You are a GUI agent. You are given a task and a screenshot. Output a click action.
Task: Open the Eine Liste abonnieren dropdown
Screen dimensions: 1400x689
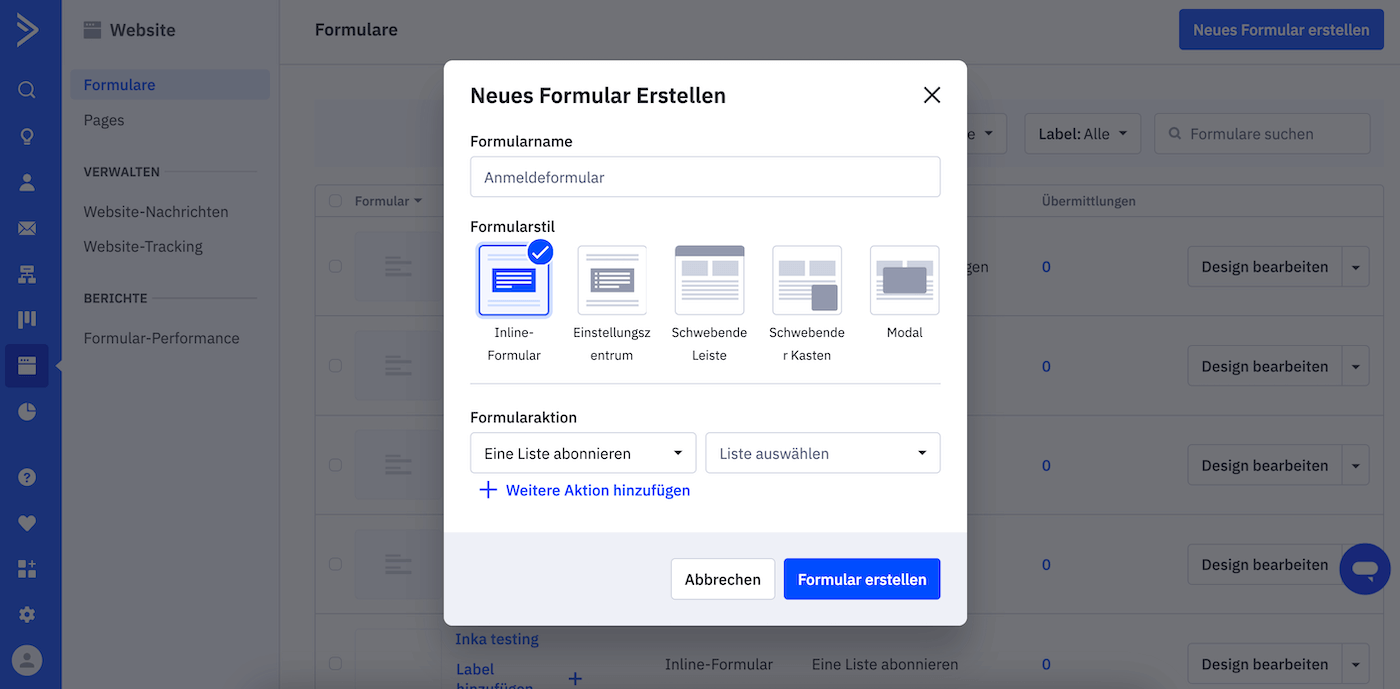pos(583,453)
